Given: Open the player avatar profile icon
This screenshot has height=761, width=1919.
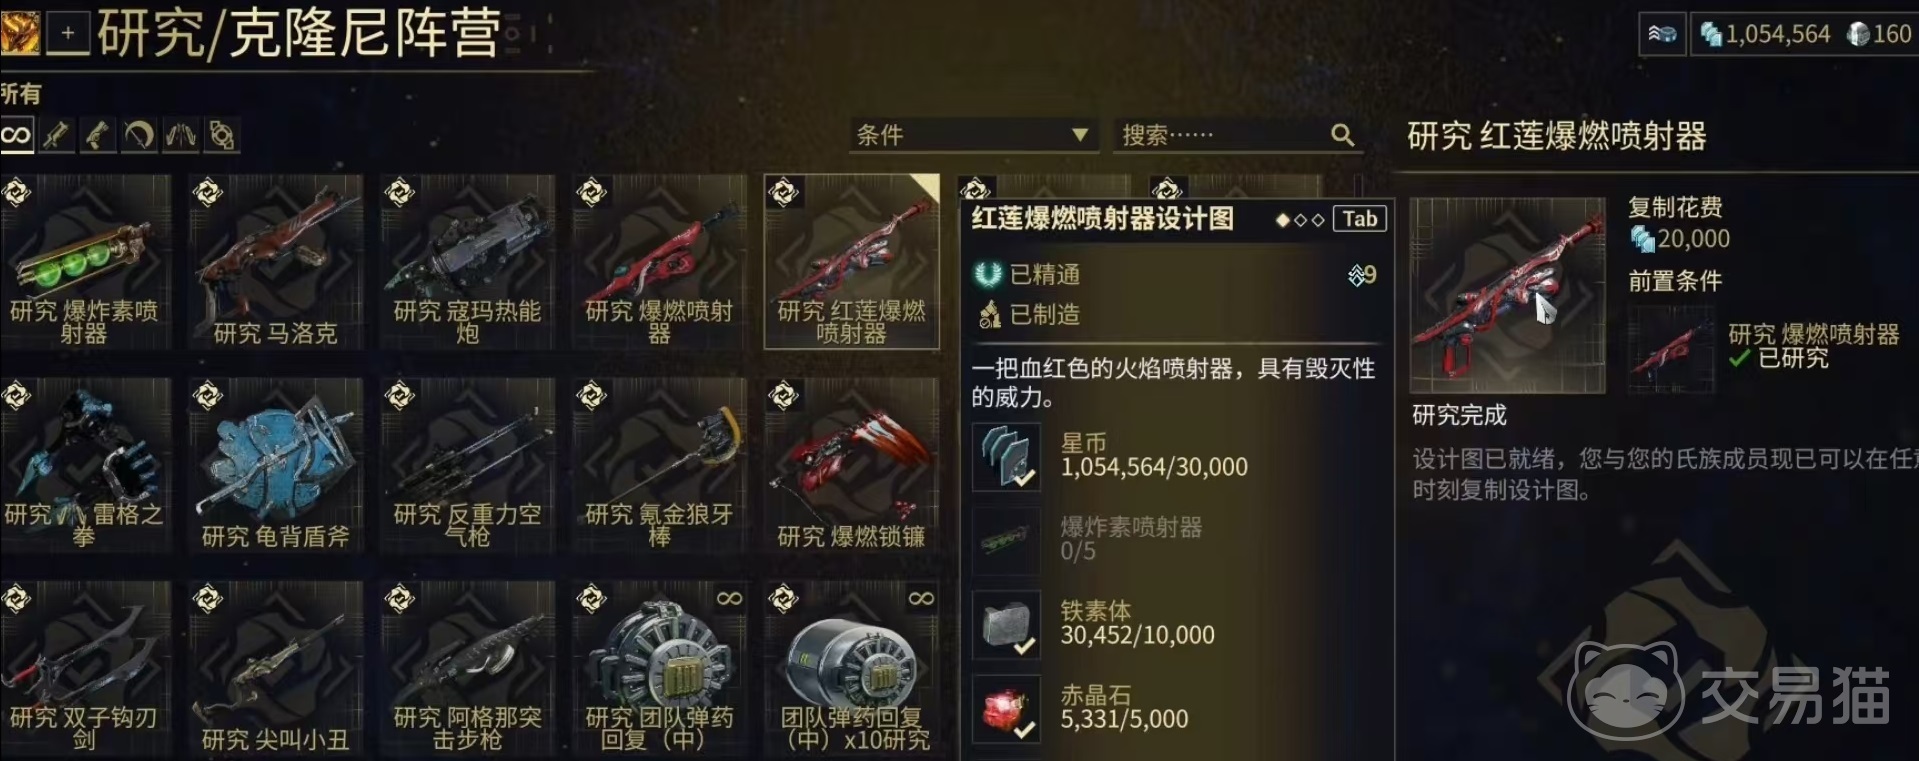Looking at the screenshot, I should pyautogui.click(x=20, y=33).
